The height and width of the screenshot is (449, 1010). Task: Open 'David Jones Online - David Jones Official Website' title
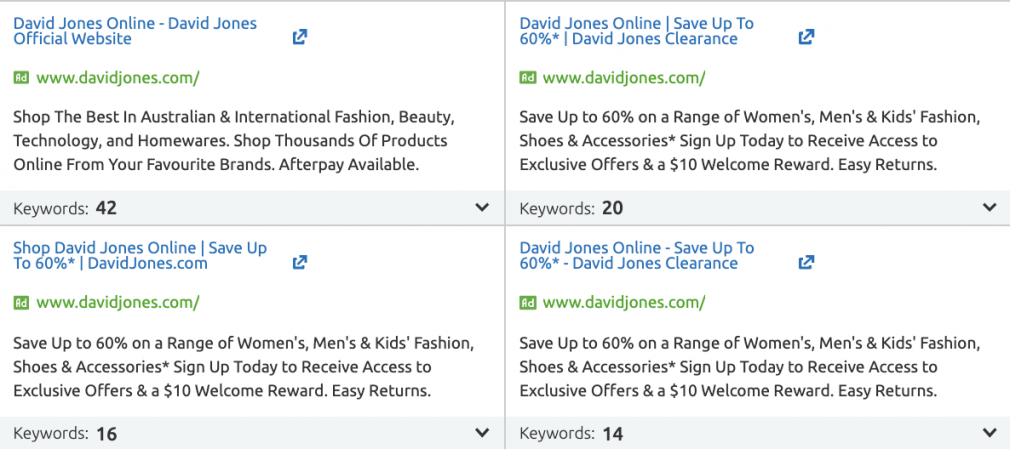coord(135,31)
